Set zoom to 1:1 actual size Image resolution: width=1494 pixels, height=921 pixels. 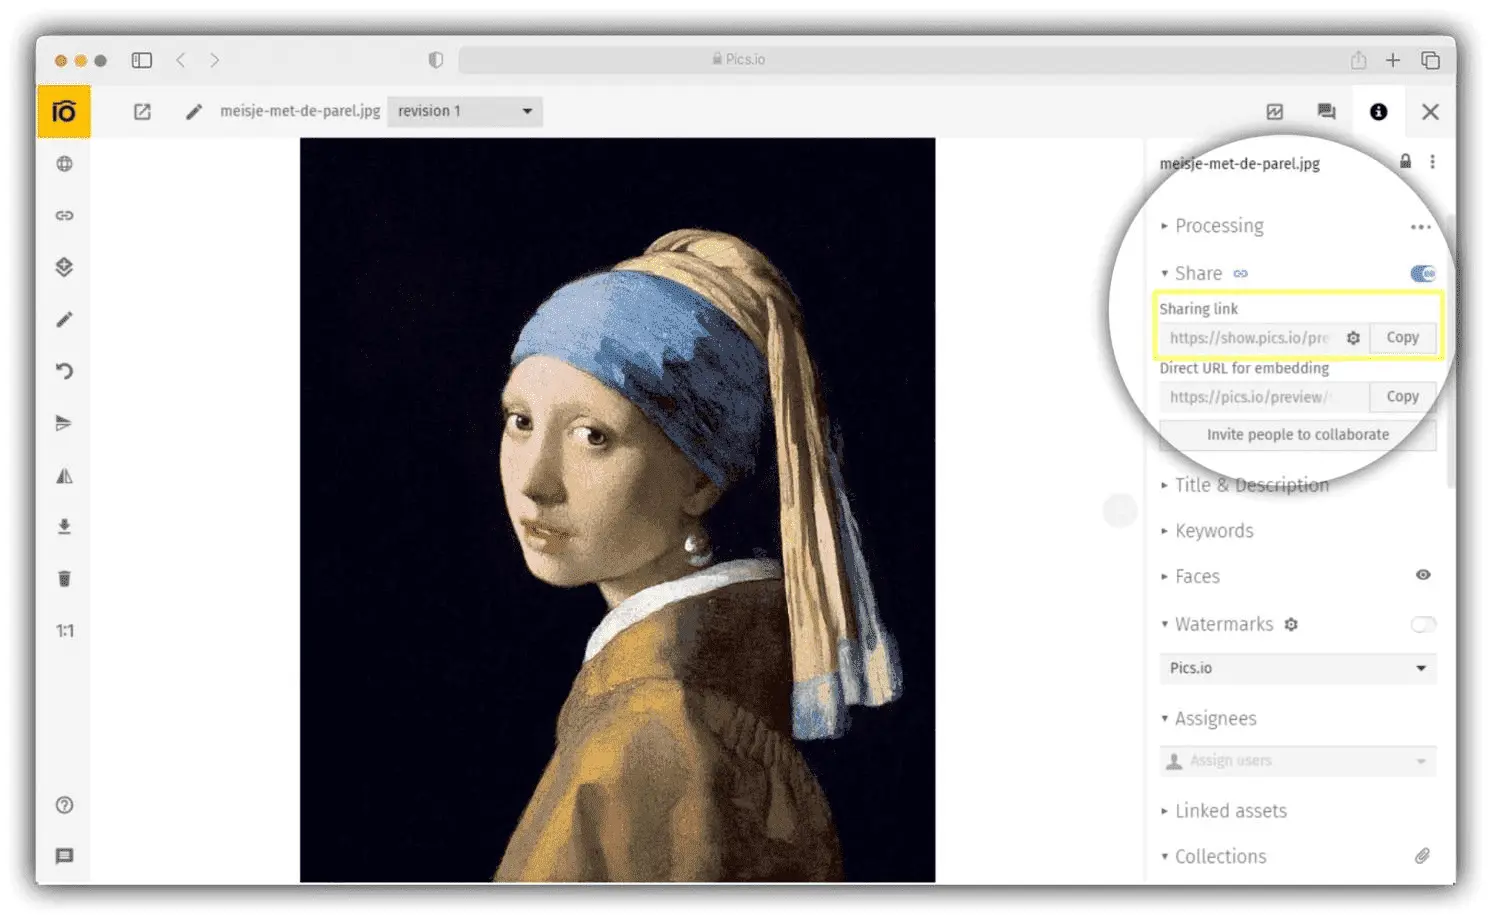(65, 631)
